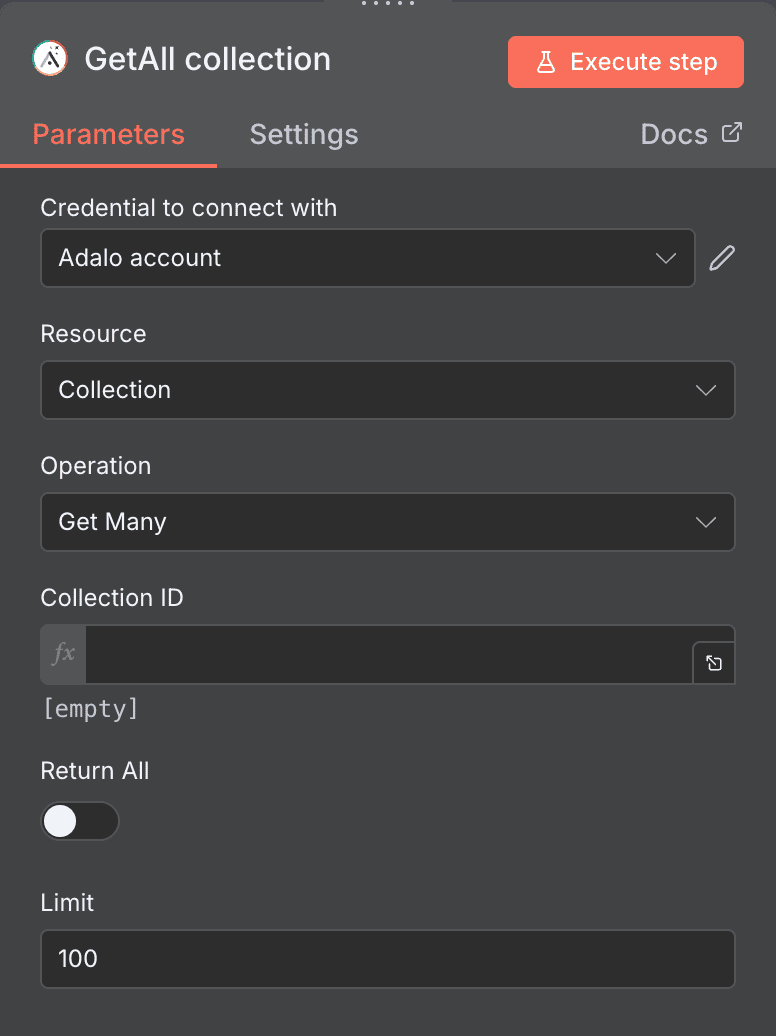Click the beaker icon on Execute step
The width and height of the screenshot is (776, 1036).
click(545, 61)
